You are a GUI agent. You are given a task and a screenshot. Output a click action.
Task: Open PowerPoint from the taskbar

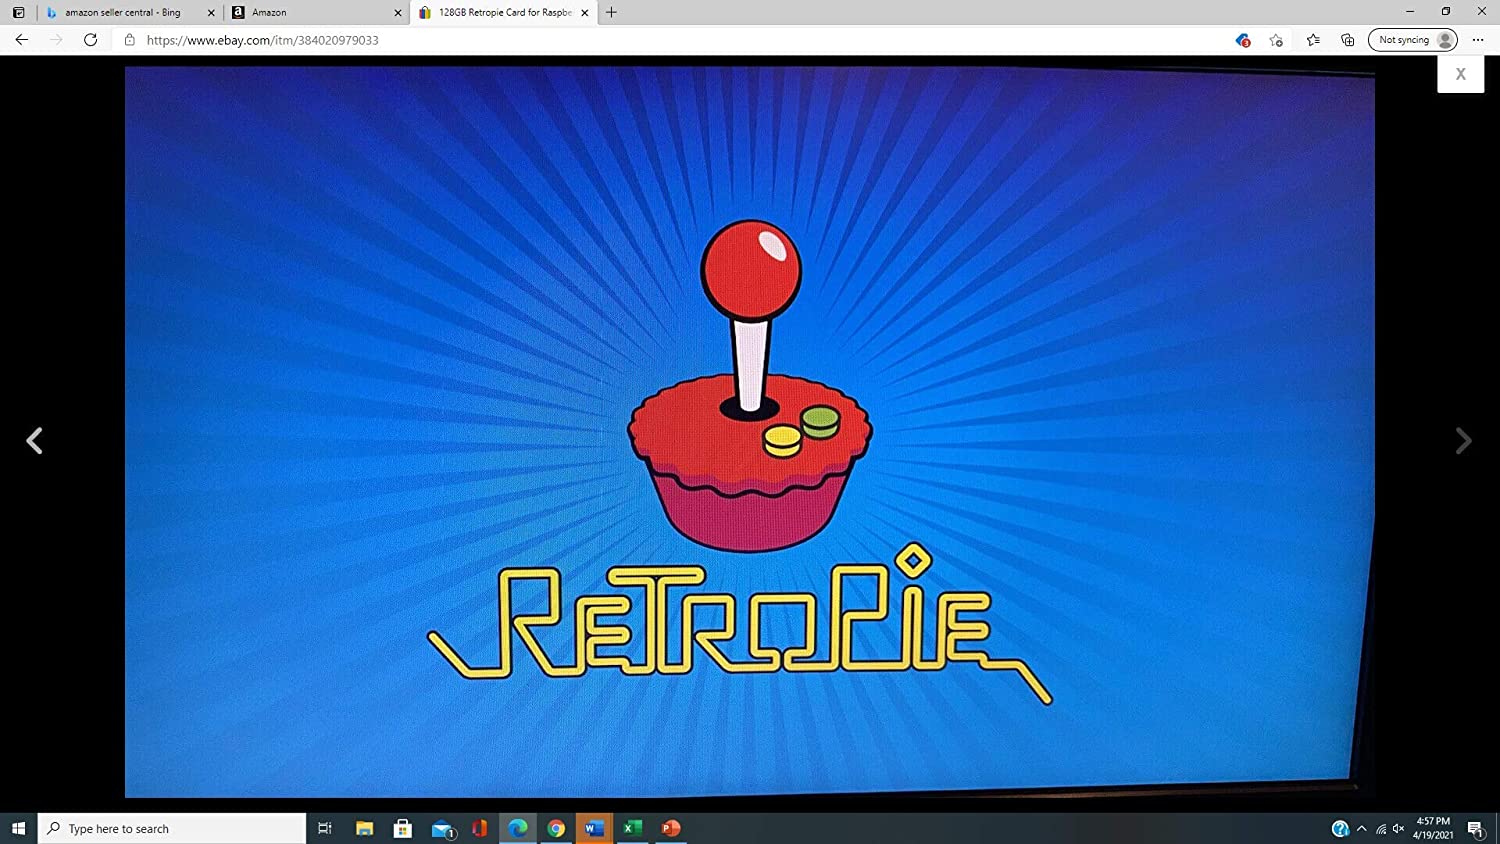click(671, 828)
